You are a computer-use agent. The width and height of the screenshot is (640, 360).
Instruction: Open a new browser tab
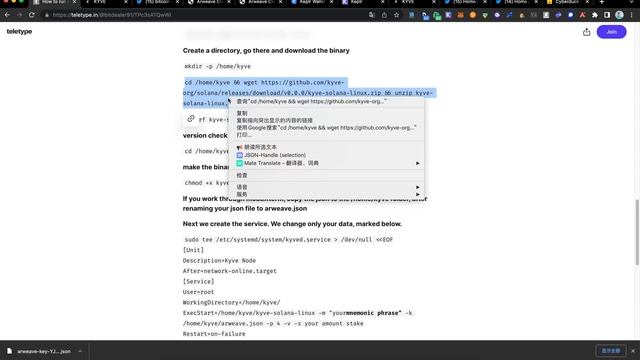pyautogui.click(x=602, y=2)
